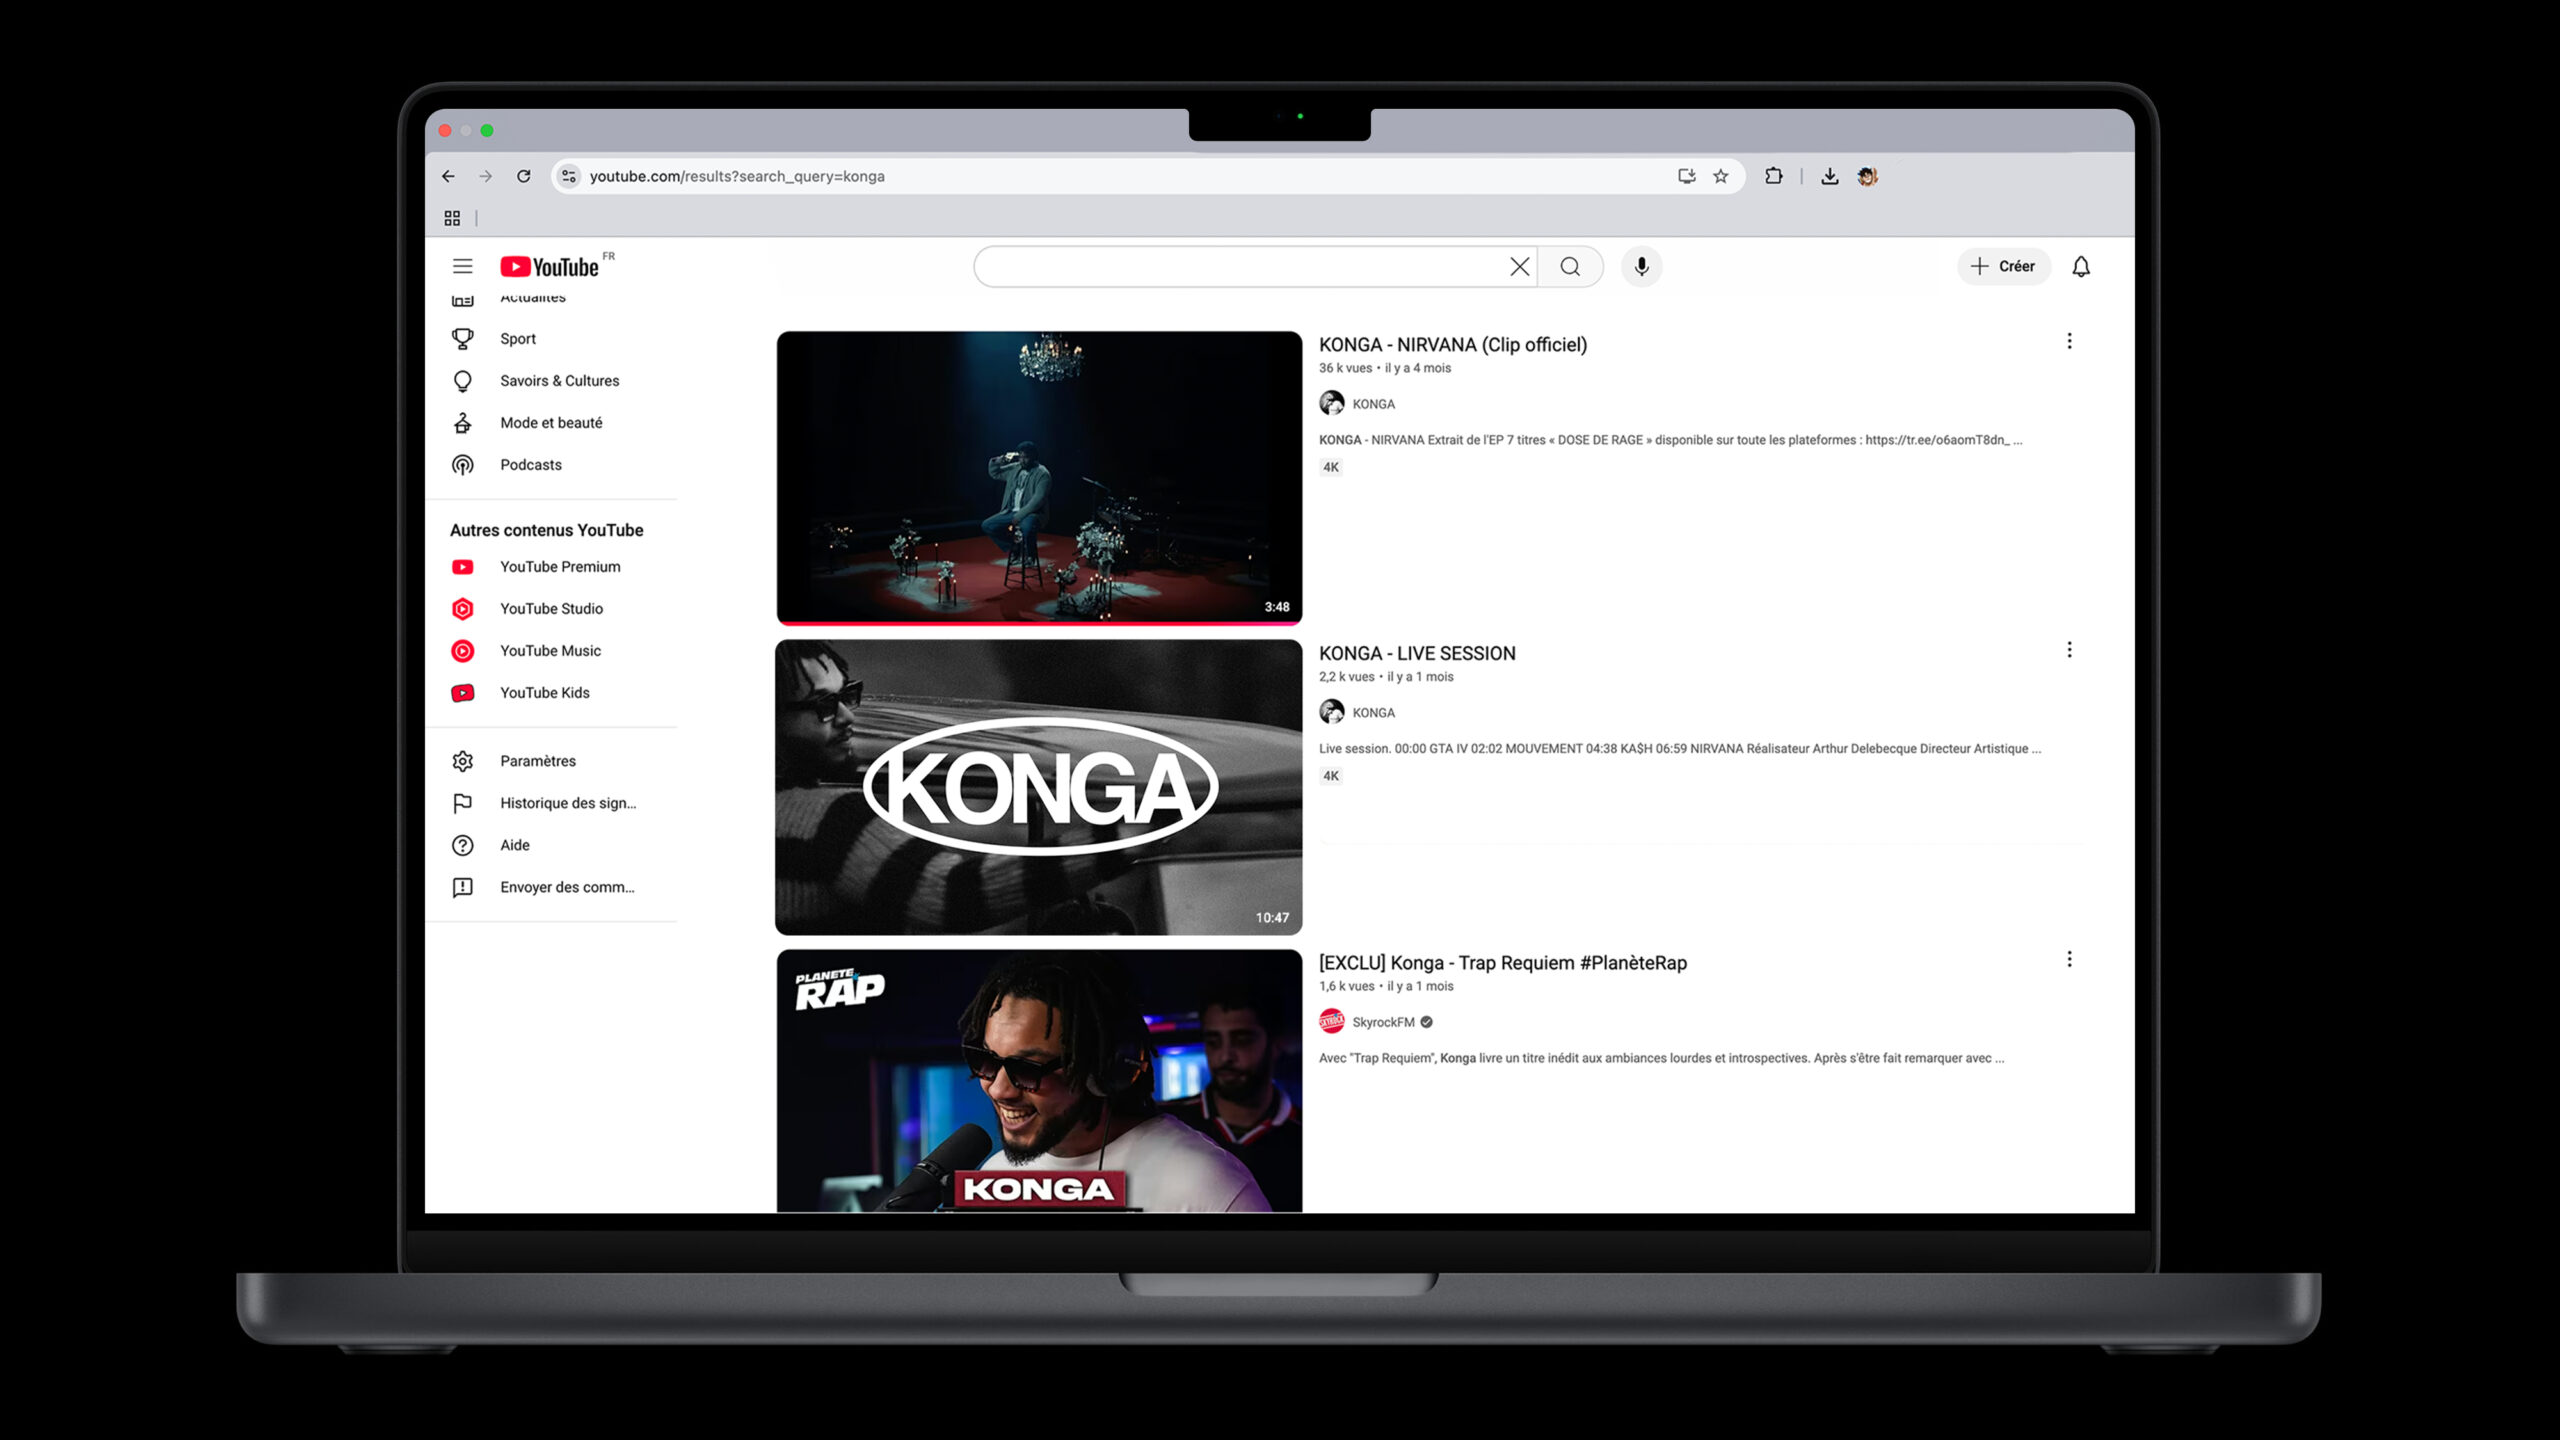Image resolution: width=2560 pixels, height=1440 pixels.
Task: Go back with the browser back arrow
Action: tap(448, 176)
